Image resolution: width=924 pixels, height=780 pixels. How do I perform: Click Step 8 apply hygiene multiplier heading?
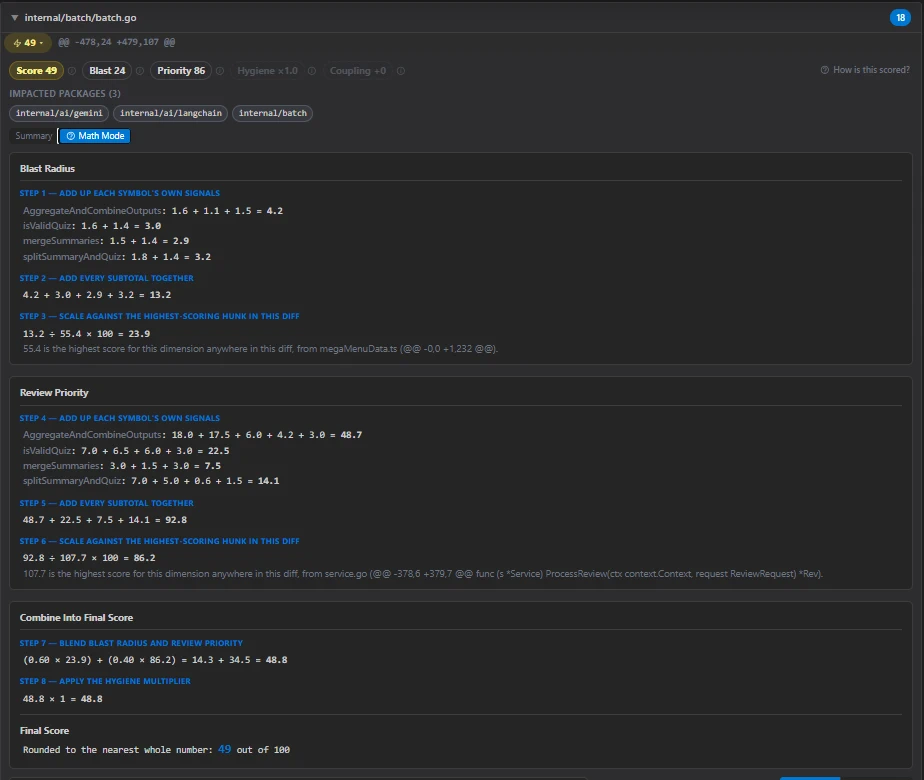[x=105, y=681]
